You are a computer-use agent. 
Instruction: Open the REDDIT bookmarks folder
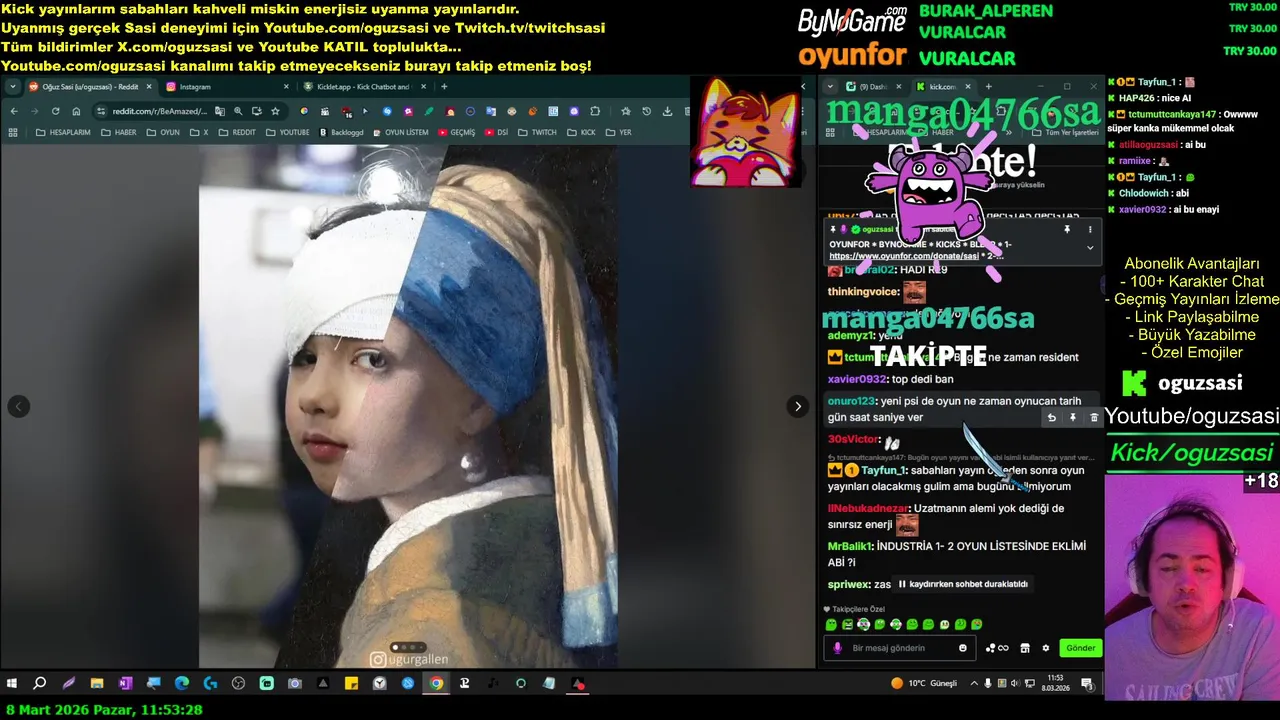[x=238, y=132]
